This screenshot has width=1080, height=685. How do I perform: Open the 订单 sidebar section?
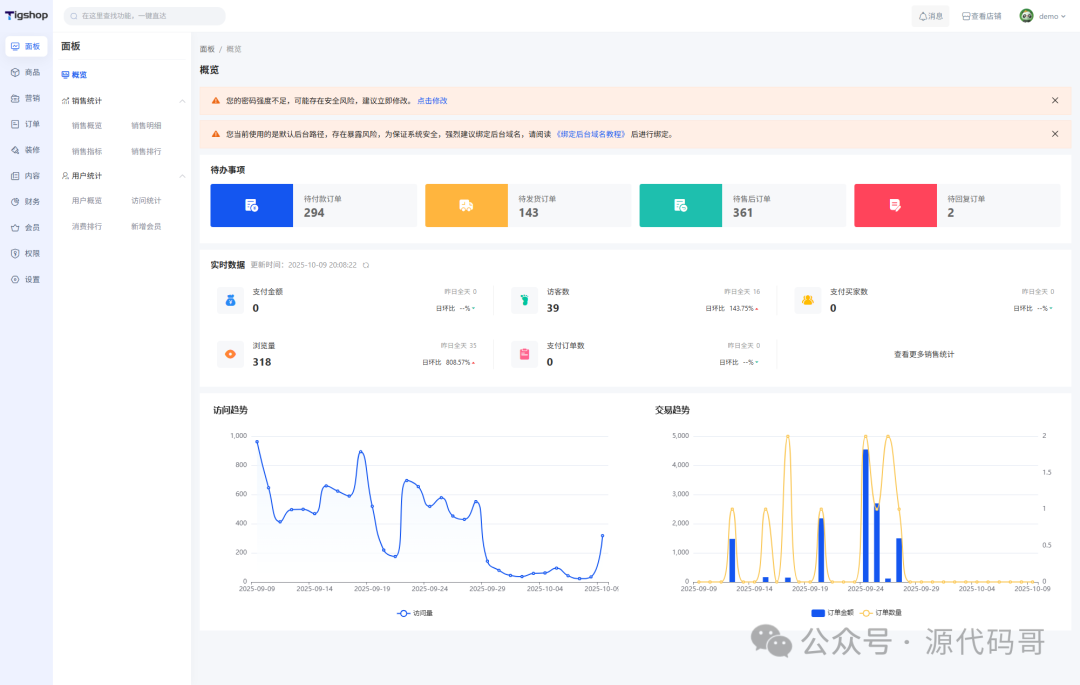tap(26, 124)
